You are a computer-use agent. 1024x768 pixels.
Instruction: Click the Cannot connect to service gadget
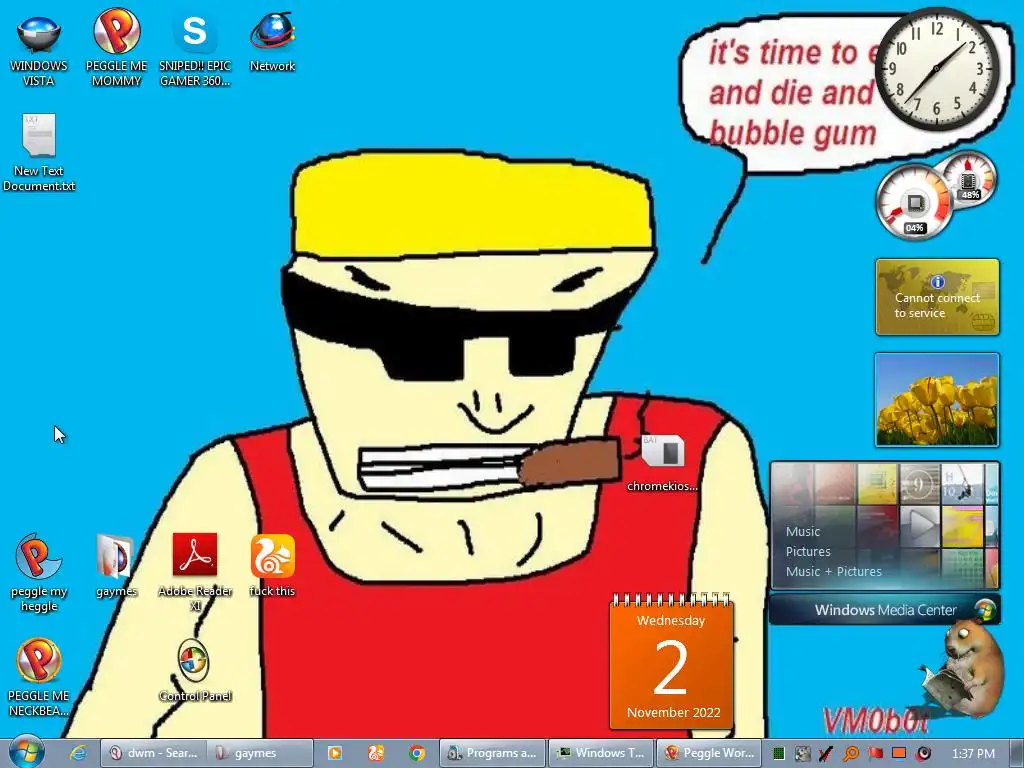pos(937,297)
